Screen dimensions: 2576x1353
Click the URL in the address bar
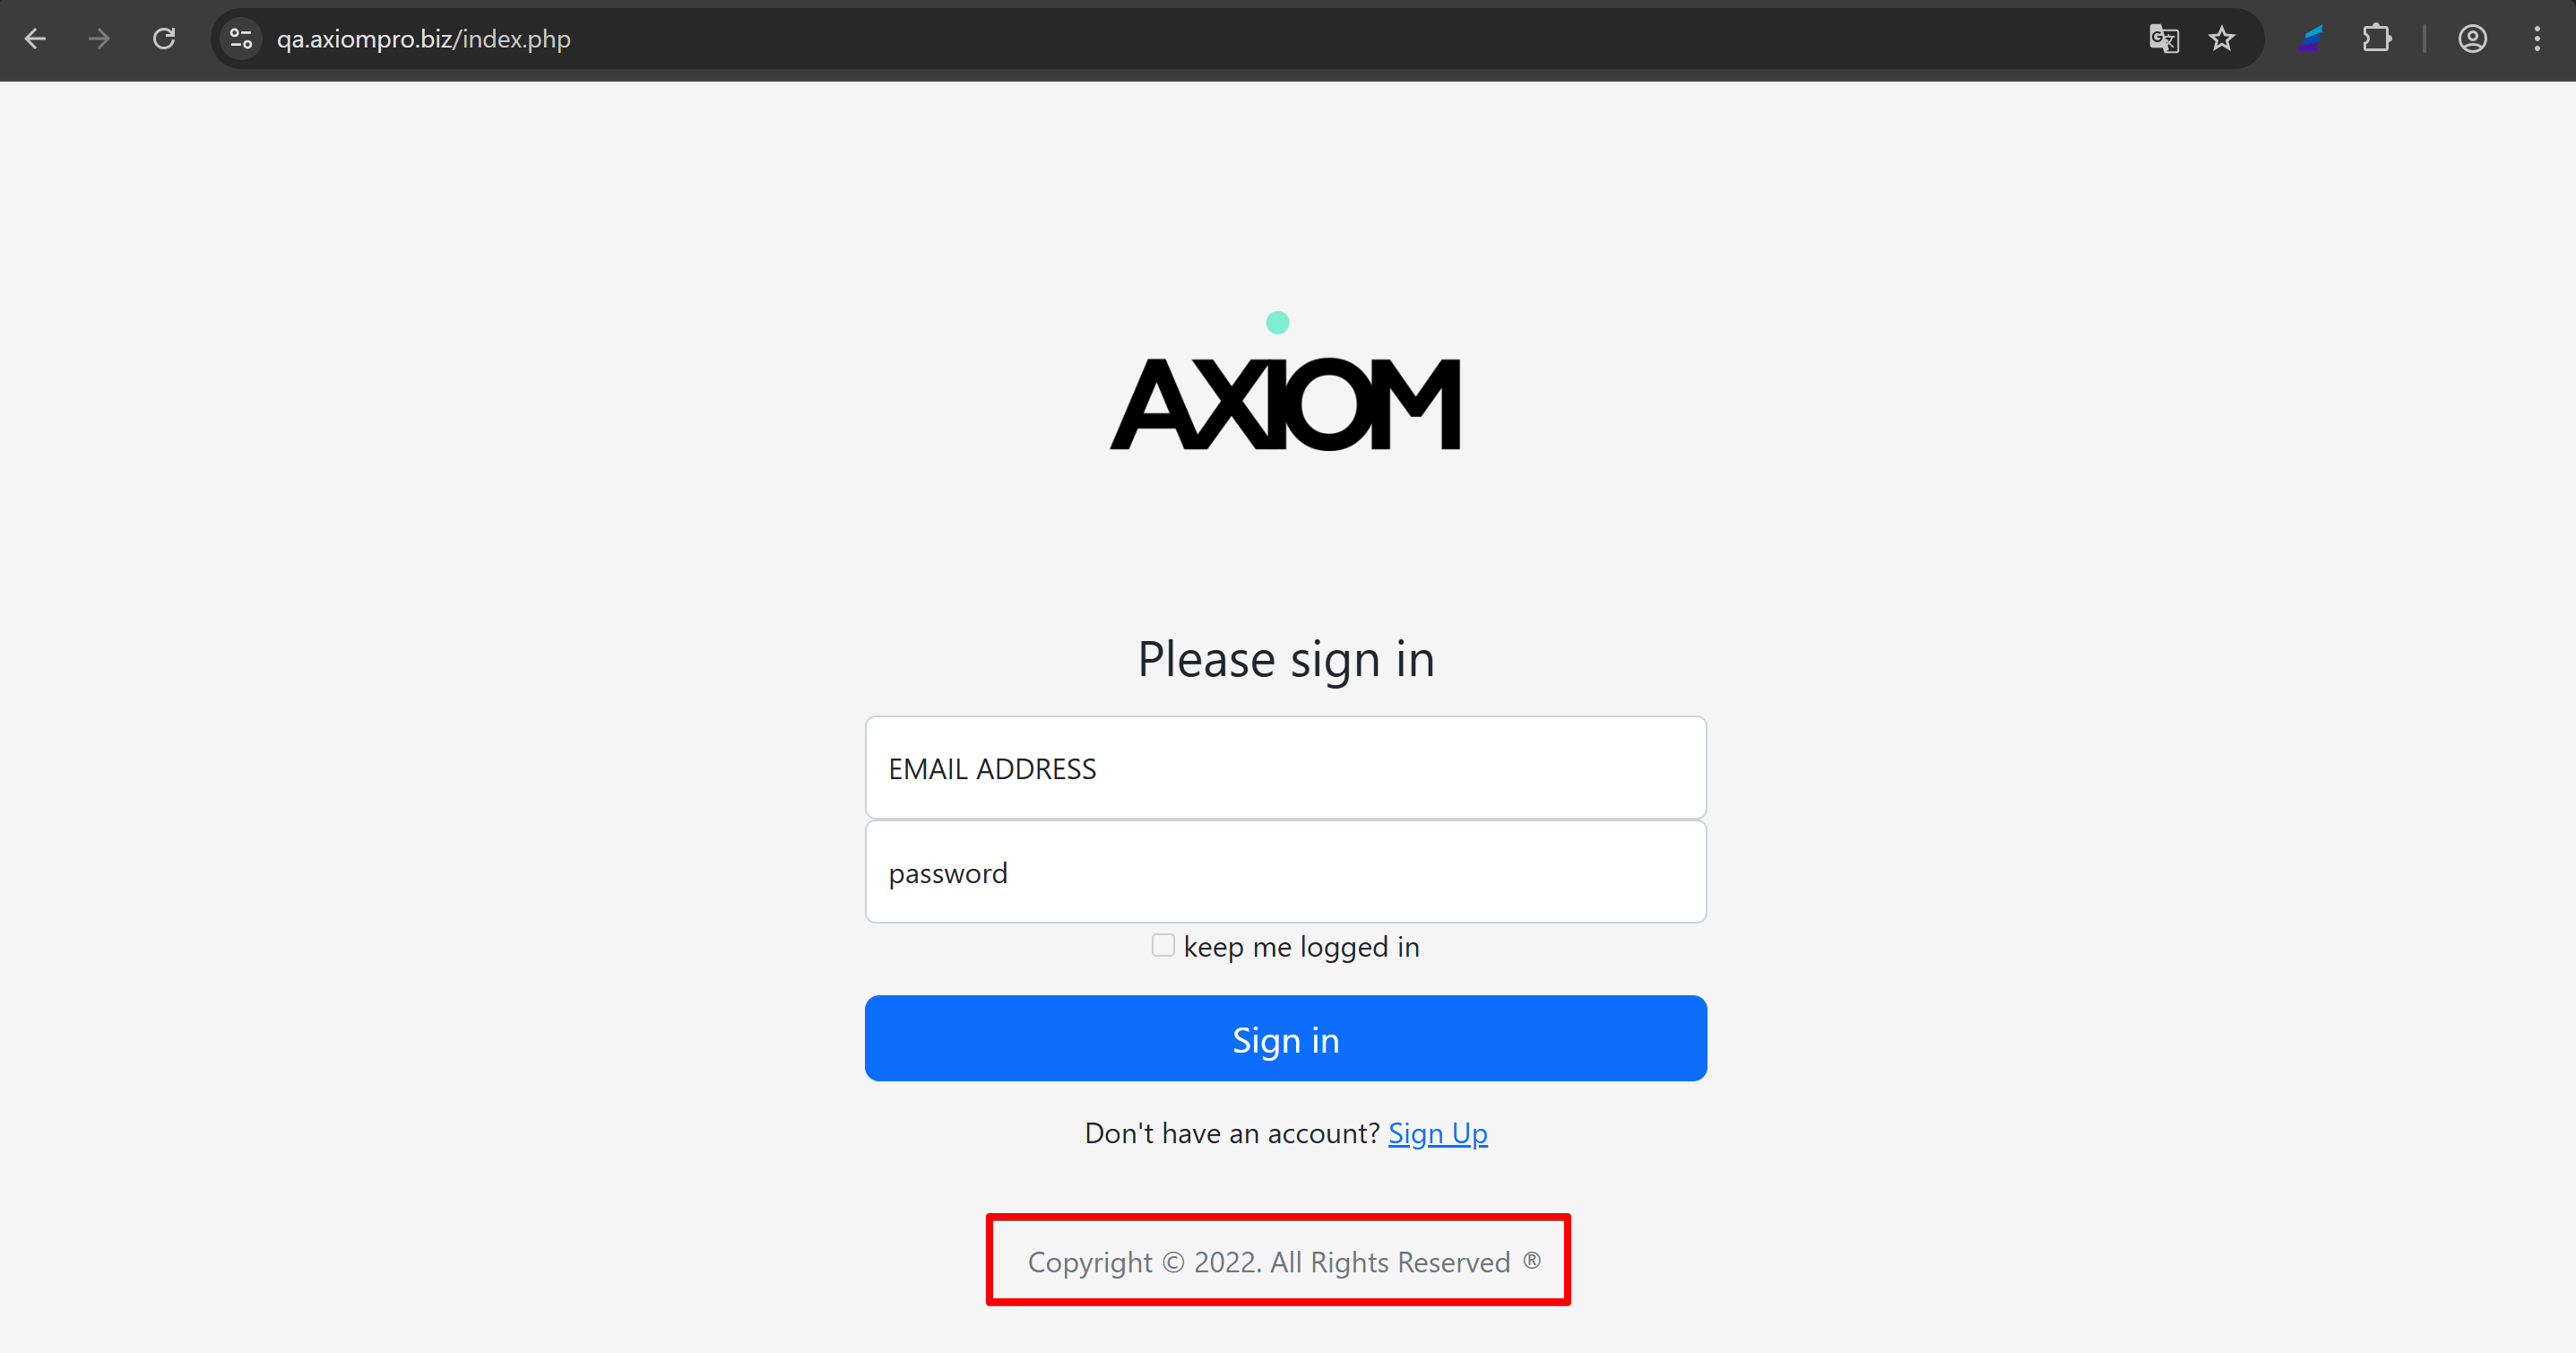click(x=423, y=39)
